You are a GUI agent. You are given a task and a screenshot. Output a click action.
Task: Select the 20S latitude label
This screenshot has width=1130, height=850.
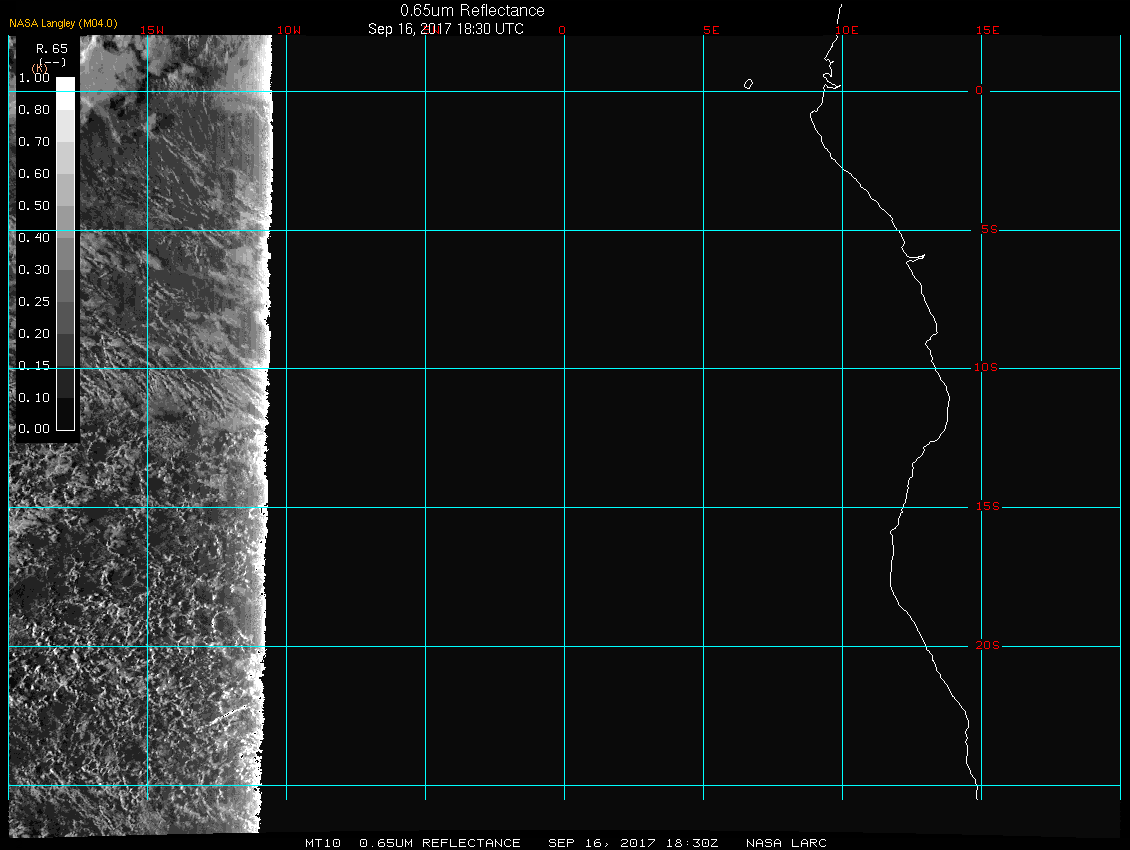(987, 646)
